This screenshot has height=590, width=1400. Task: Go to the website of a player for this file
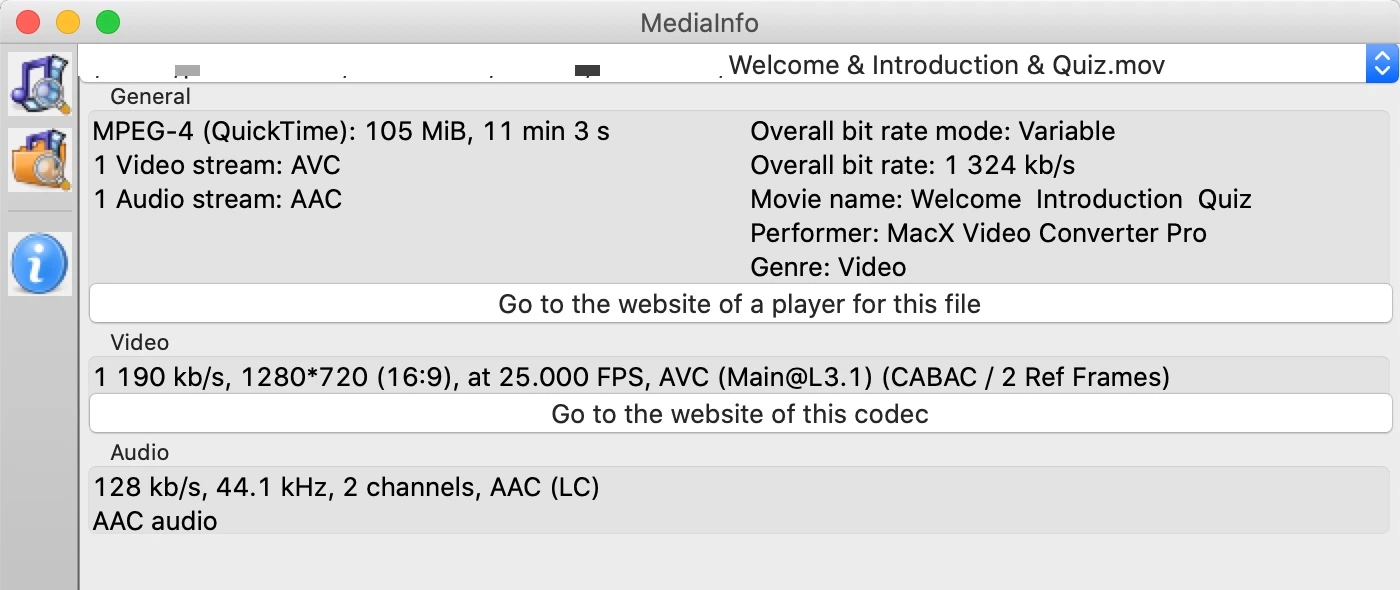tap(740, 303)
